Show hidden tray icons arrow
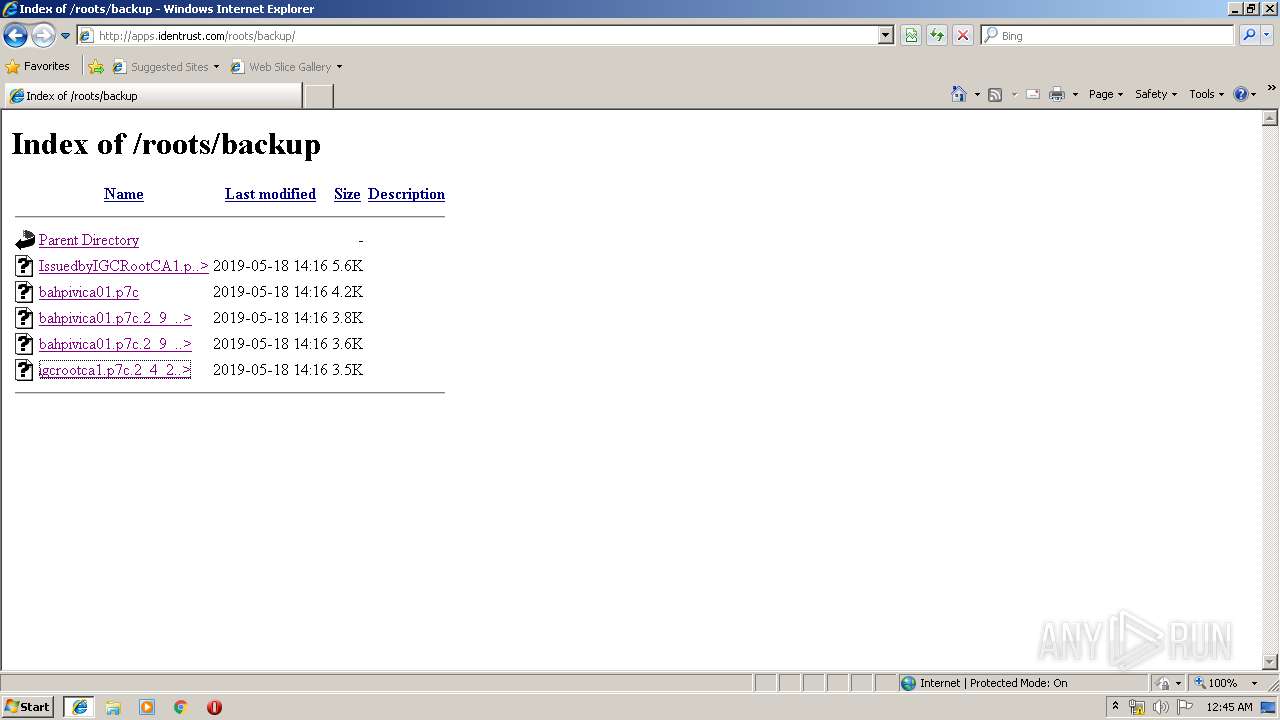Screen dimensions: 1280x720 [1116, 707]
